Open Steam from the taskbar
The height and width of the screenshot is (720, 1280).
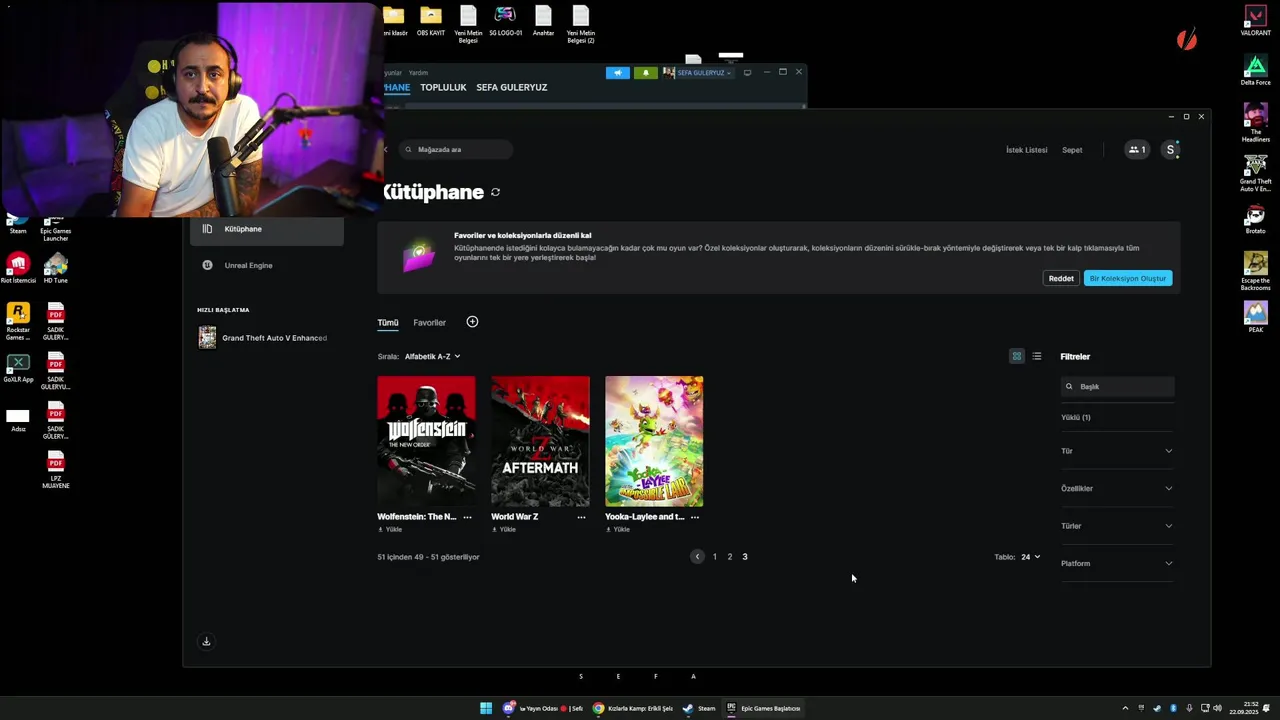700,708
